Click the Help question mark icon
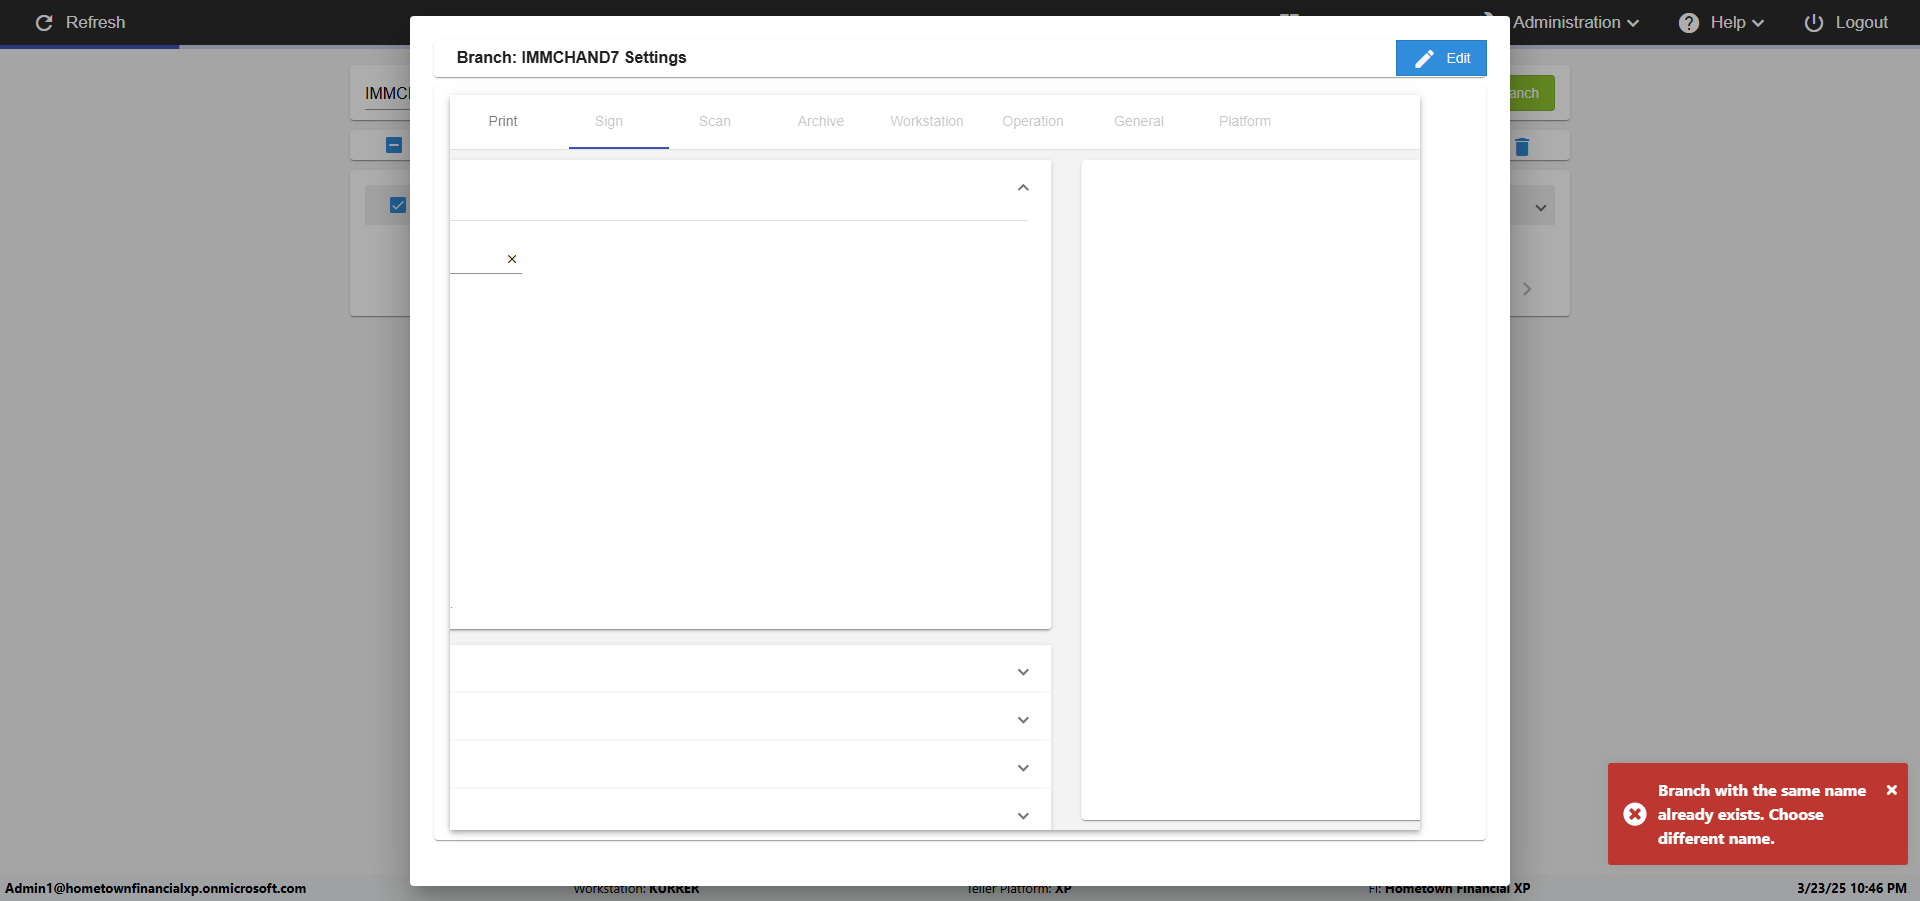Viewport: 1920px width, 901px height. (1689, 22)
